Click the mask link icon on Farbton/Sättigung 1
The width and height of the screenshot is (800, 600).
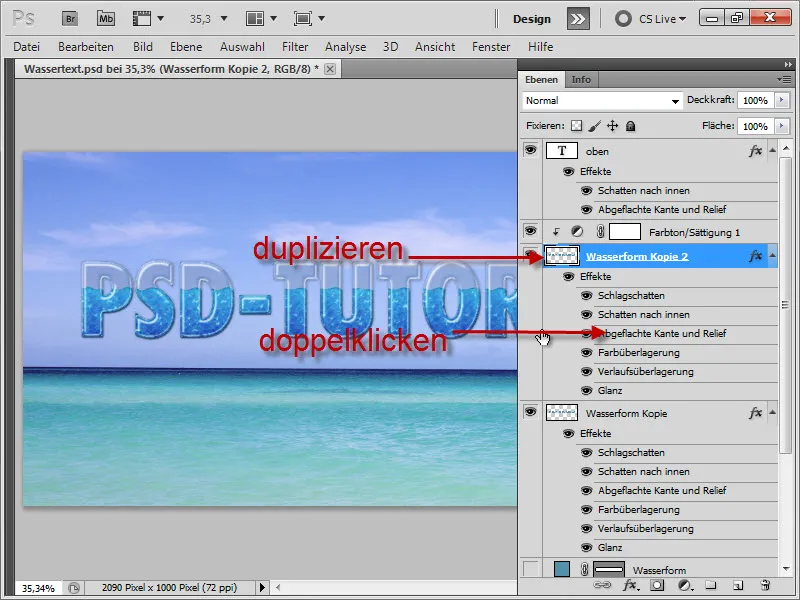[x=600, y=232]
